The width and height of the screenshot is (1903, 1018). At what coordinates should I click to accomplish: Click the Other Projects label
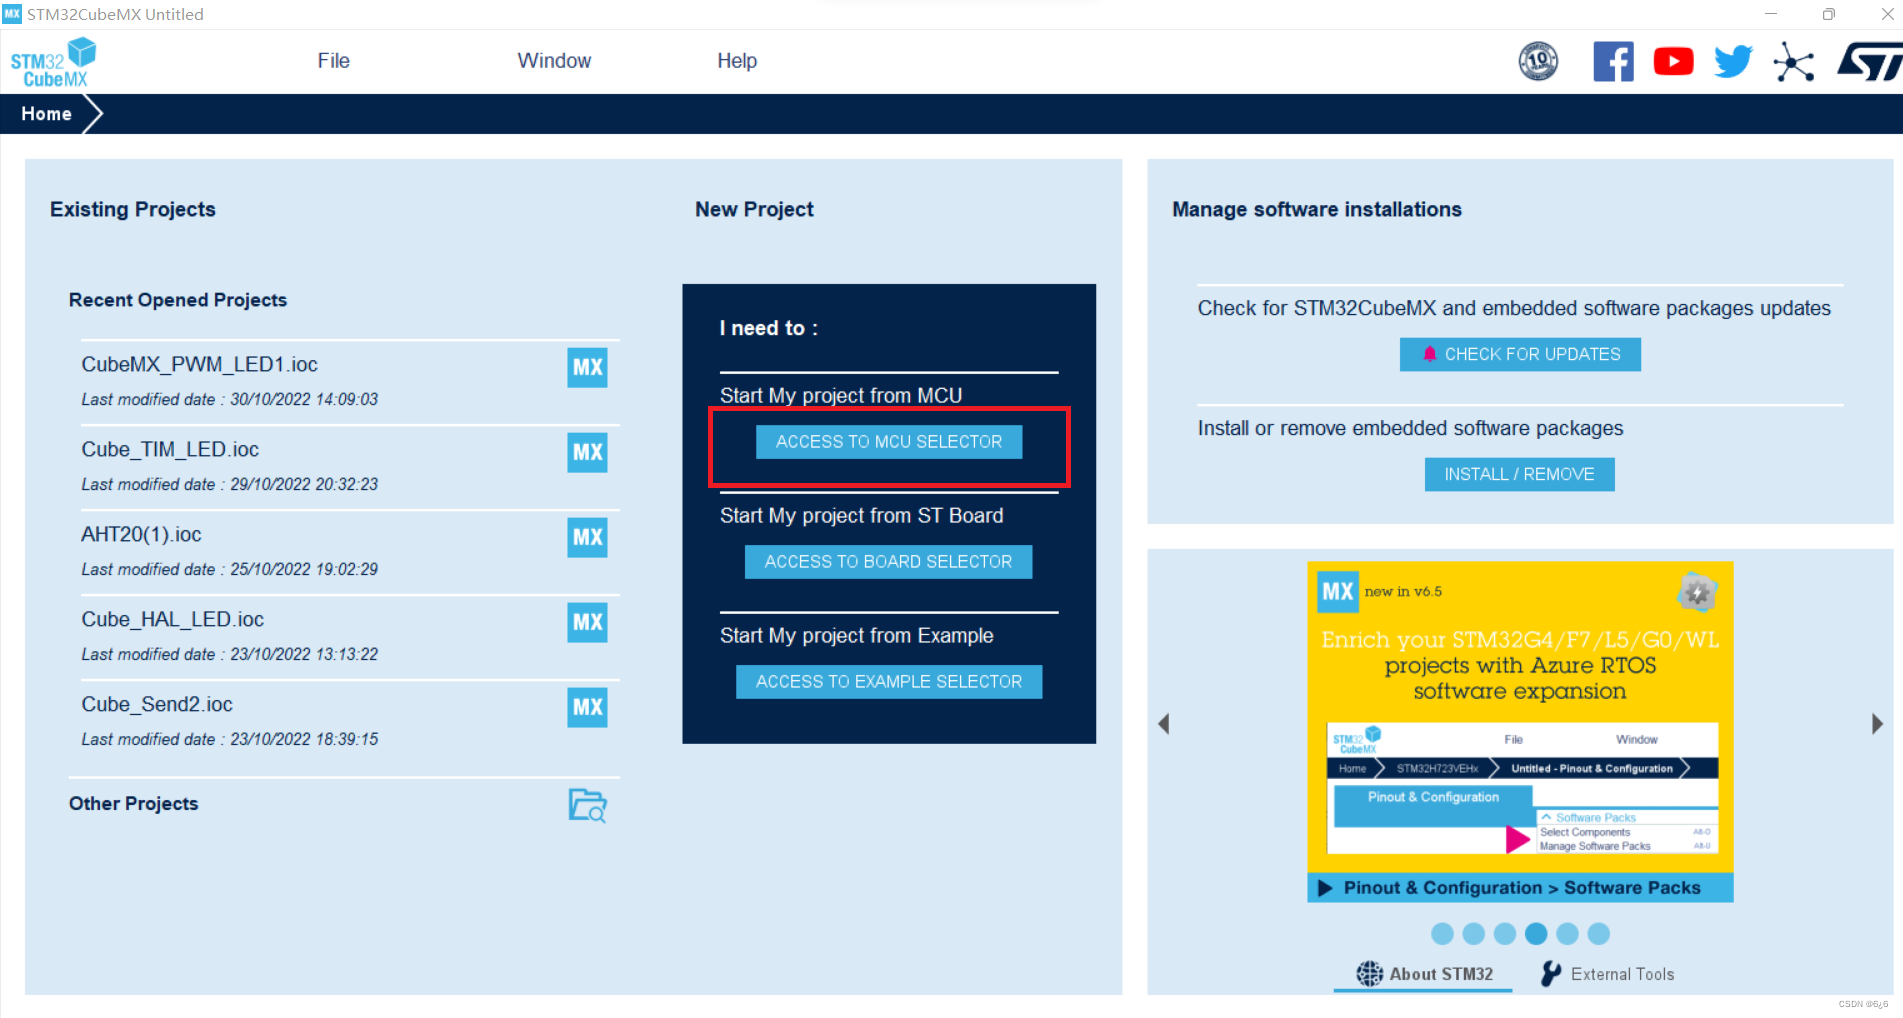(134, 804)
